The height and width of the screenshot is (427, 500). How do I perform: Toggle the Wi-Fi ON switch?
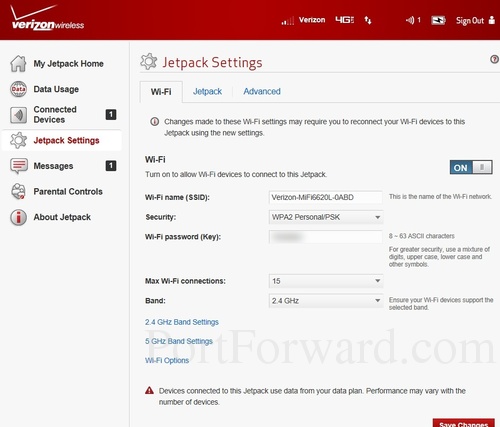coord(471,167)
